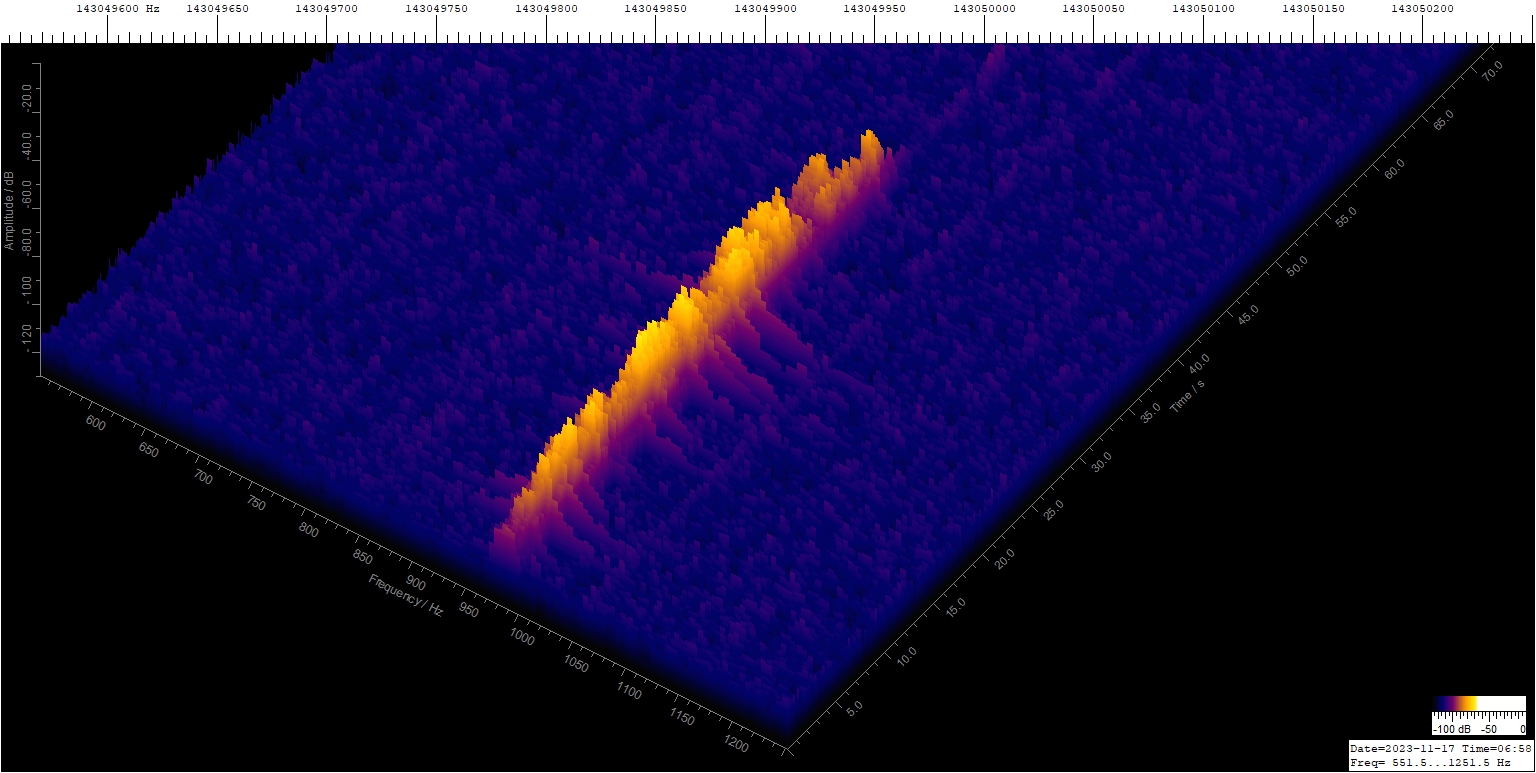
Task: Click the color palette gradient bar in the legend
Action: [x=1479, y=703]
